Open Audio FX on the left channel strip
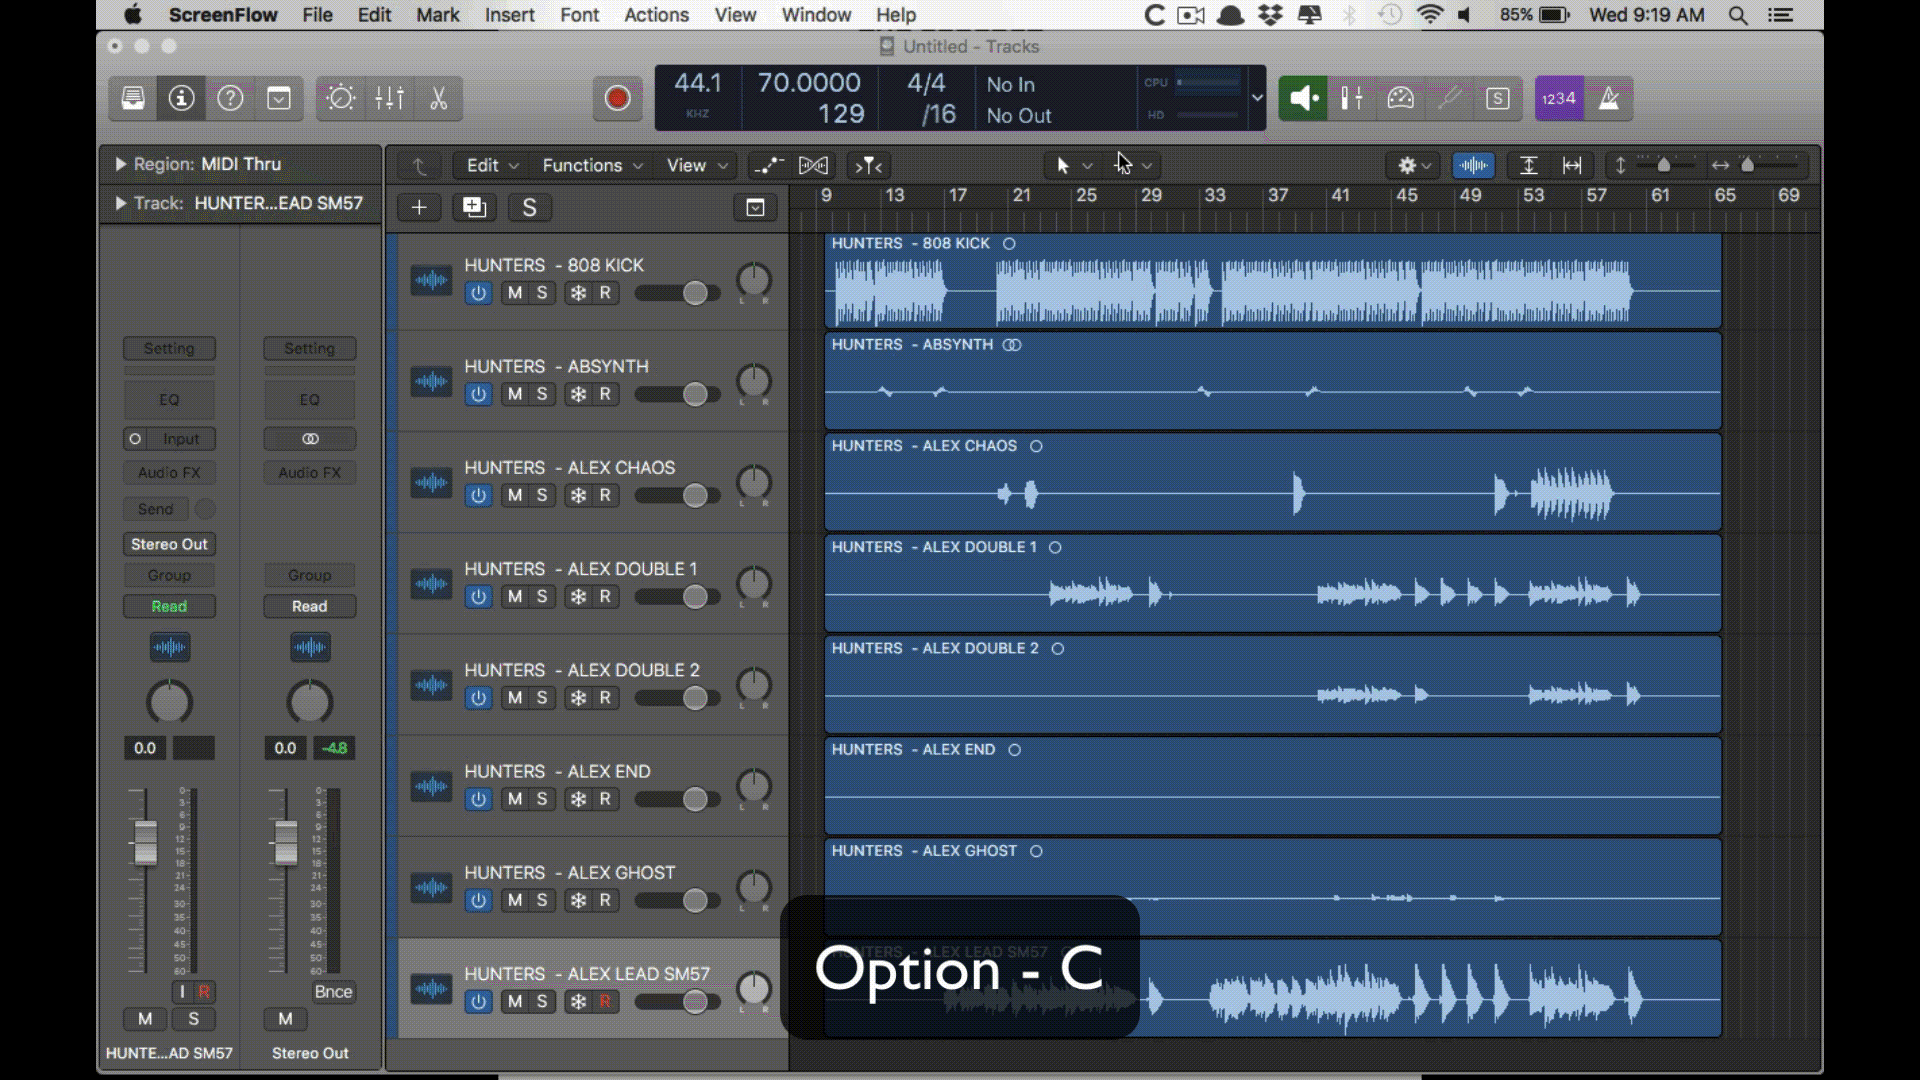 click(x=168, y=472)
